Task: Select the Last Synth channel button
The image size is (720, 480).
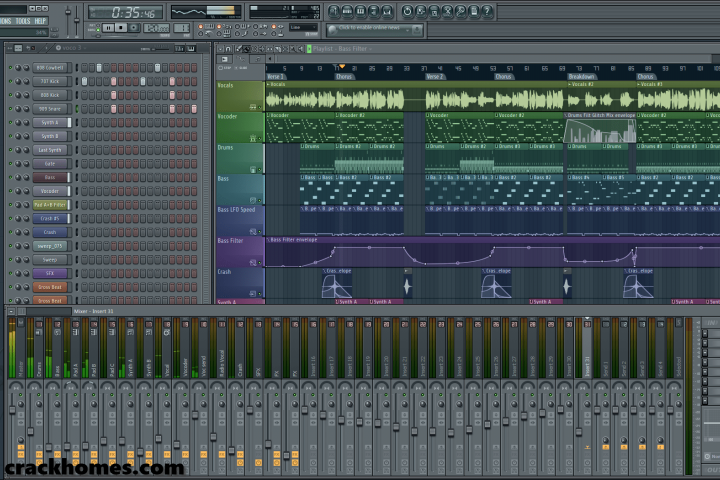Action: point(50,150)
